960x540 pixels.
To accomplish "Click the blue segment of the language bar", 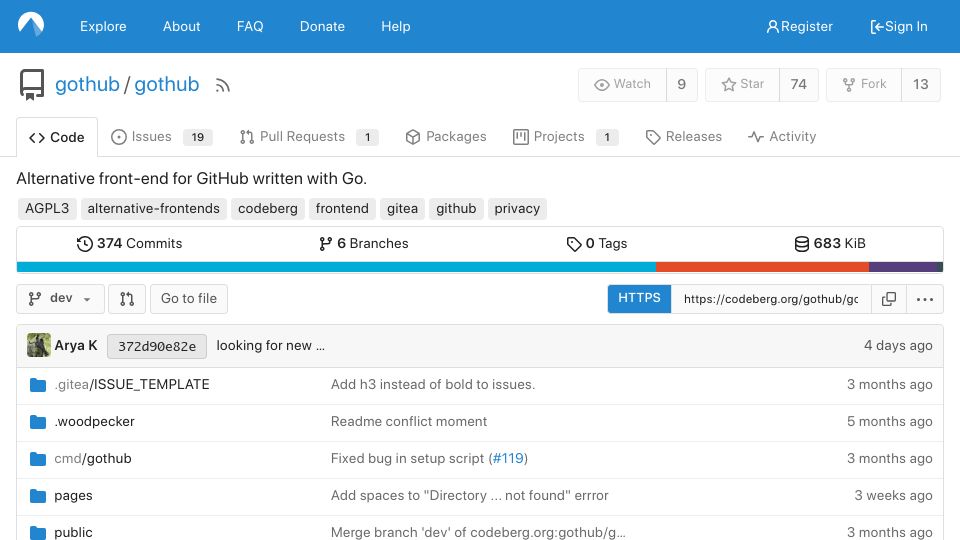I will [336, 267].
